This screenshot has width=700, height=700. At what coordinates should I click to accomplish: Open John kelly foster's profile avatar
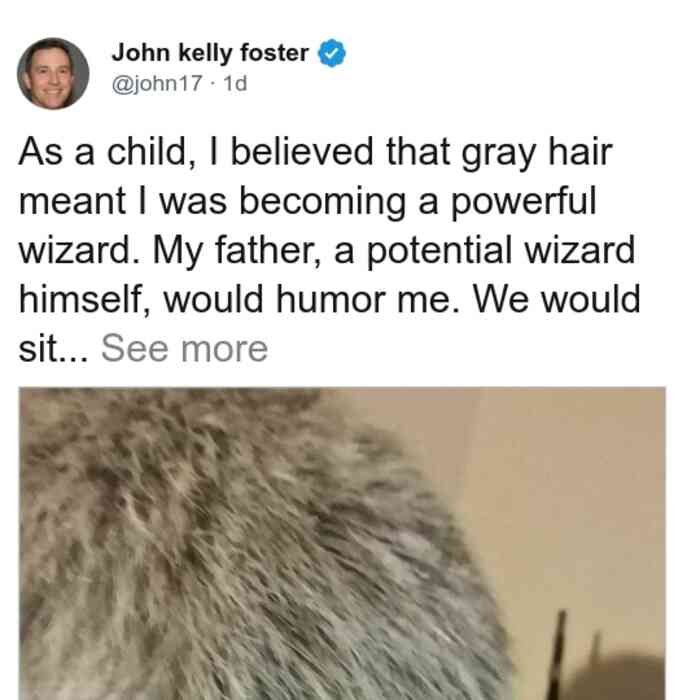(x=53, y=74)
